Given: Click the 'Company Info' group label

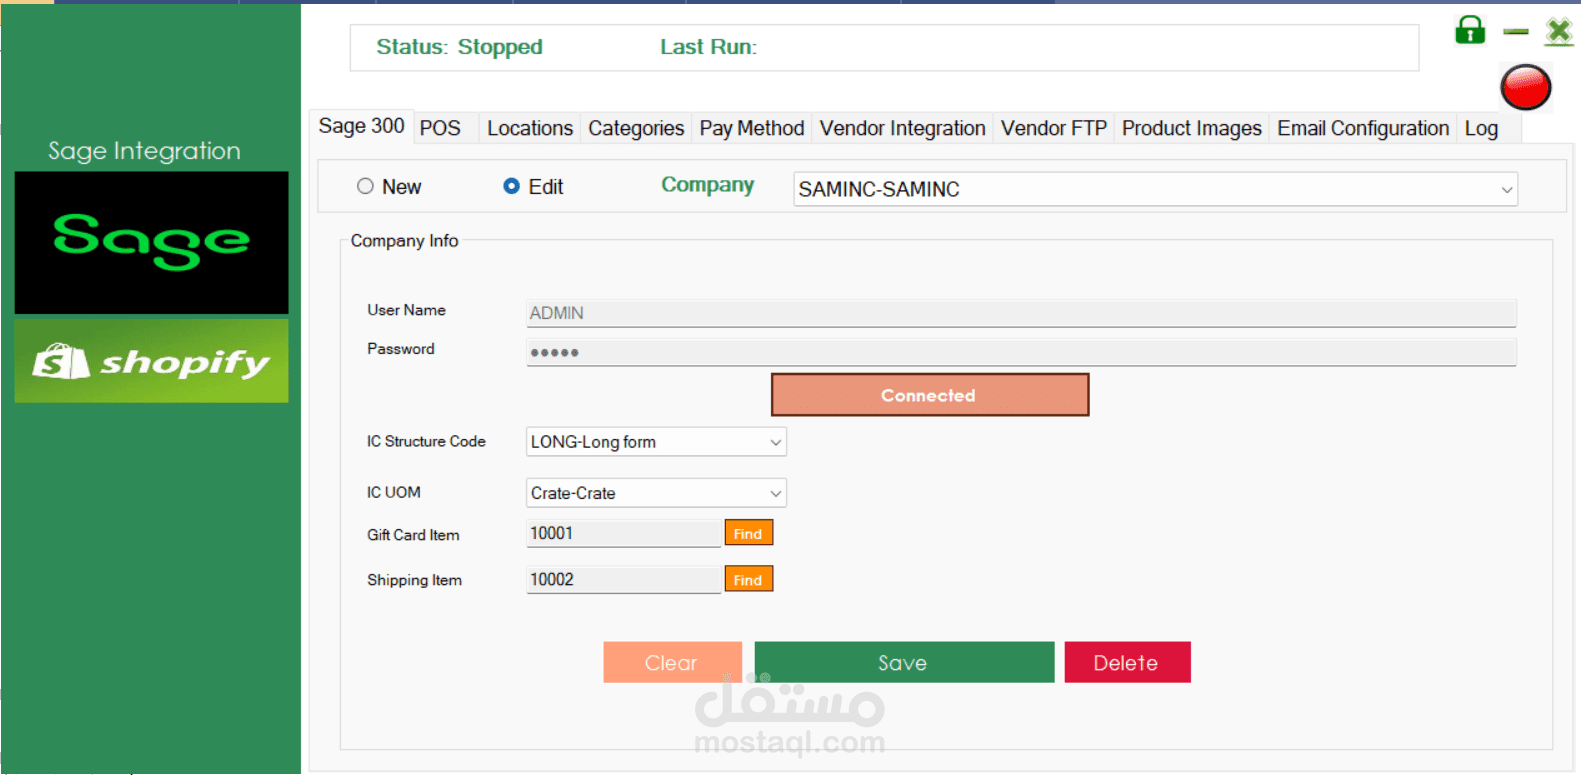Looking at the screenshot, I should tap(404, 241).
